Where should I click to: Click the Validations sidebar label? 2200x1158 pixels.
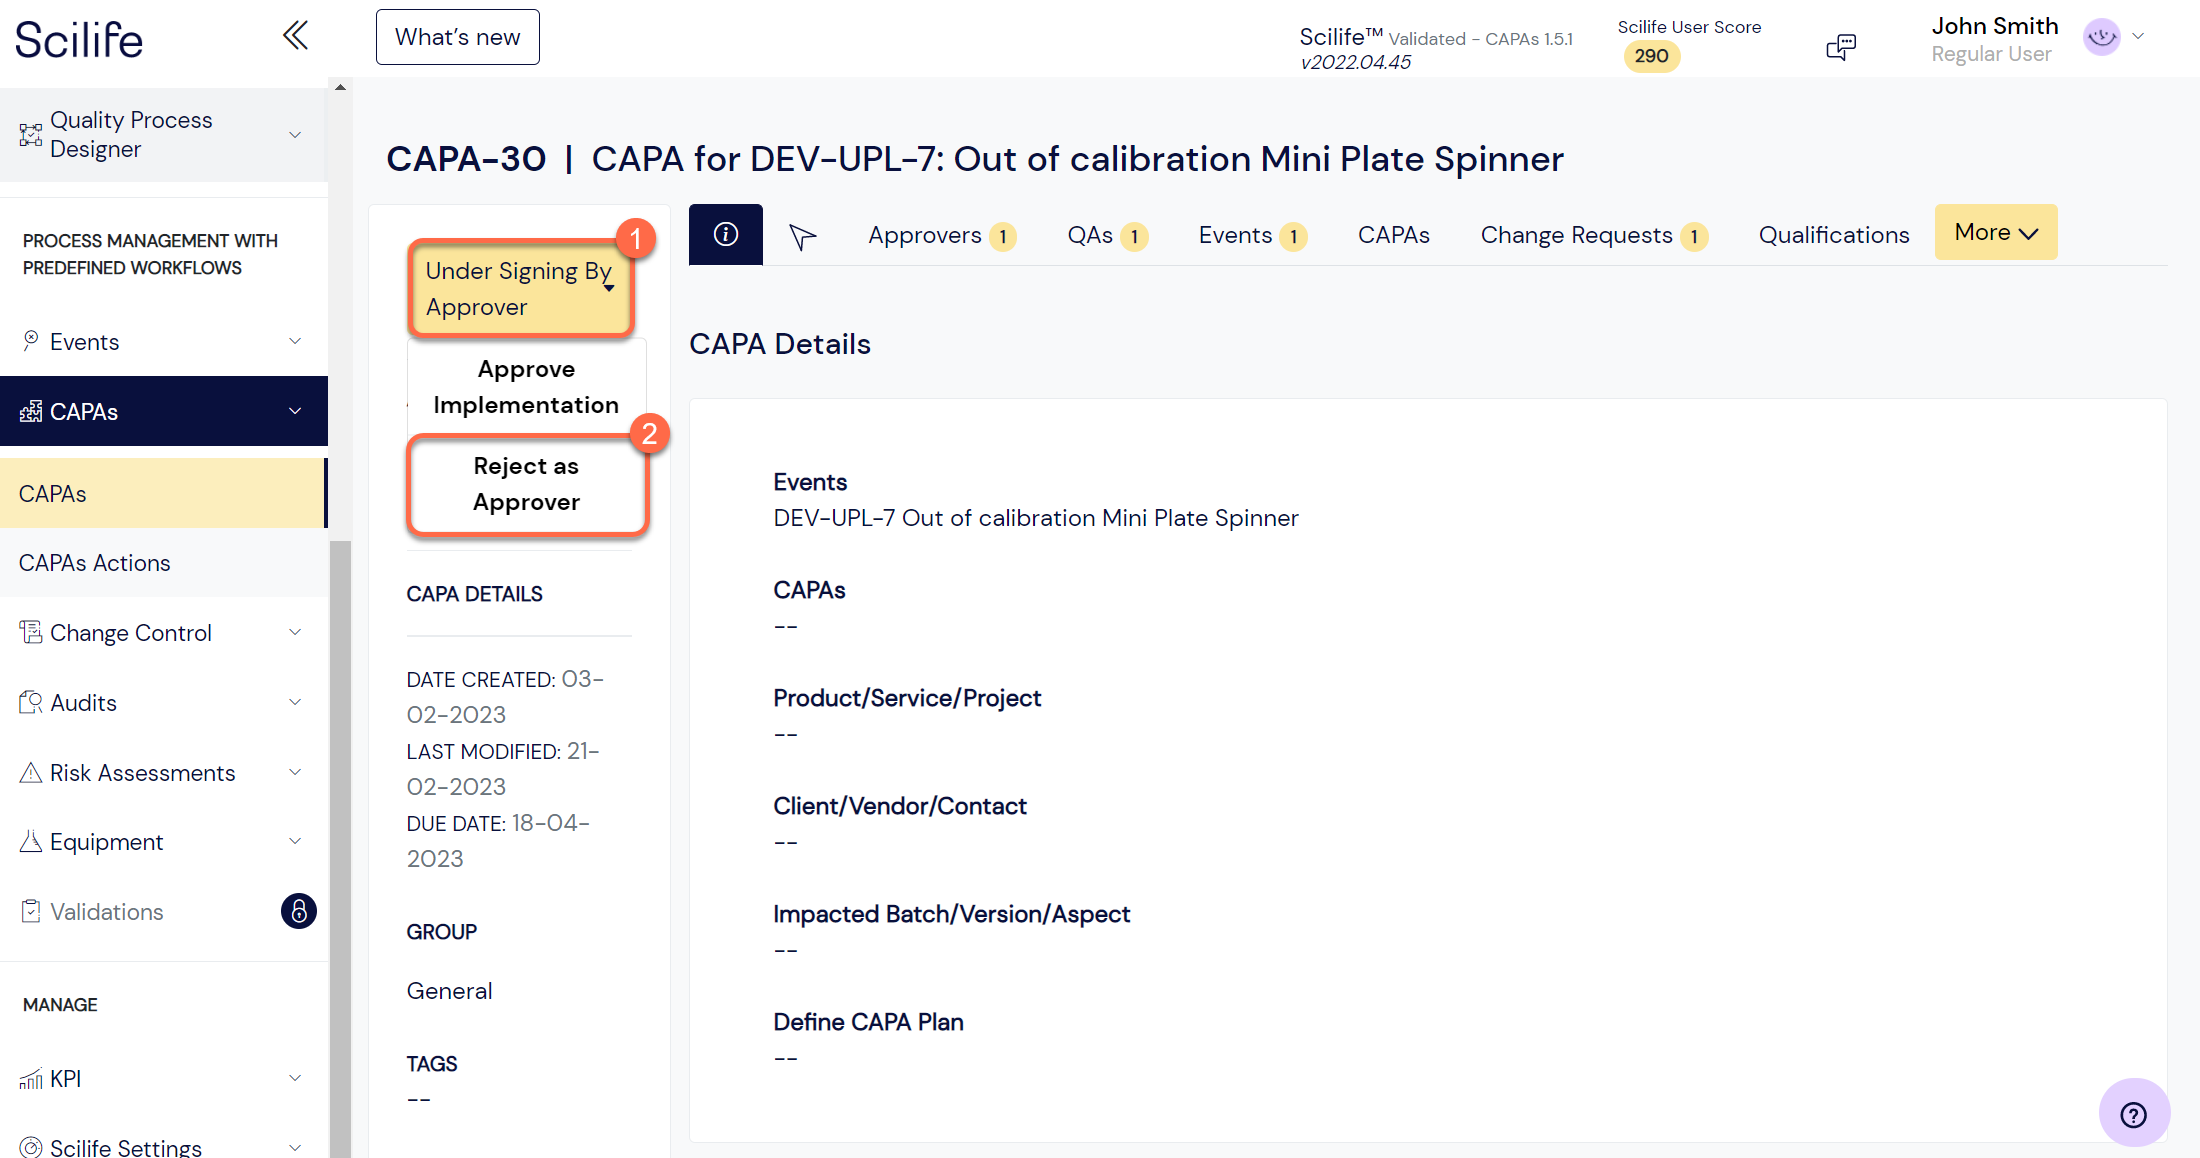(x=106, y=912)
